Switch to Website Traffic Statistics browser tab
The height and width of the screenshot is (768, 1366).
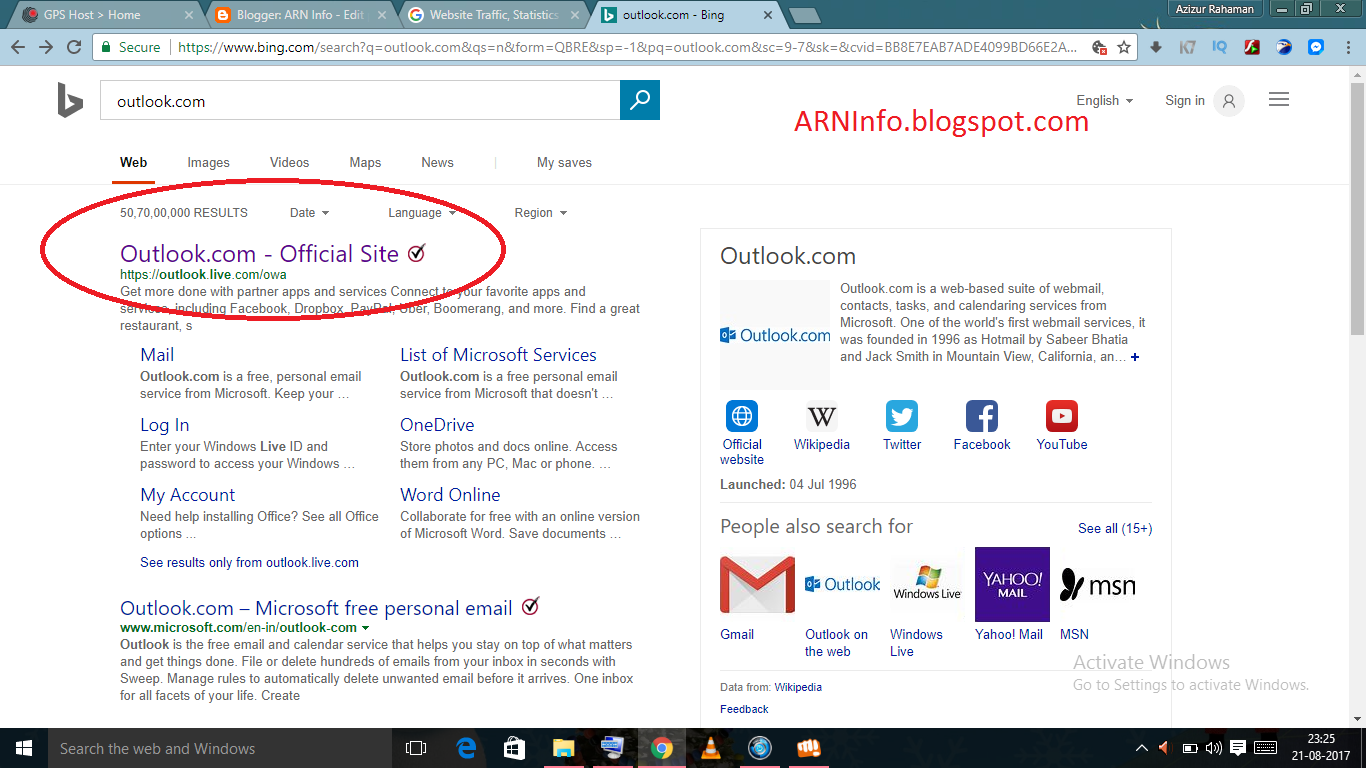[x=495, y=15]
